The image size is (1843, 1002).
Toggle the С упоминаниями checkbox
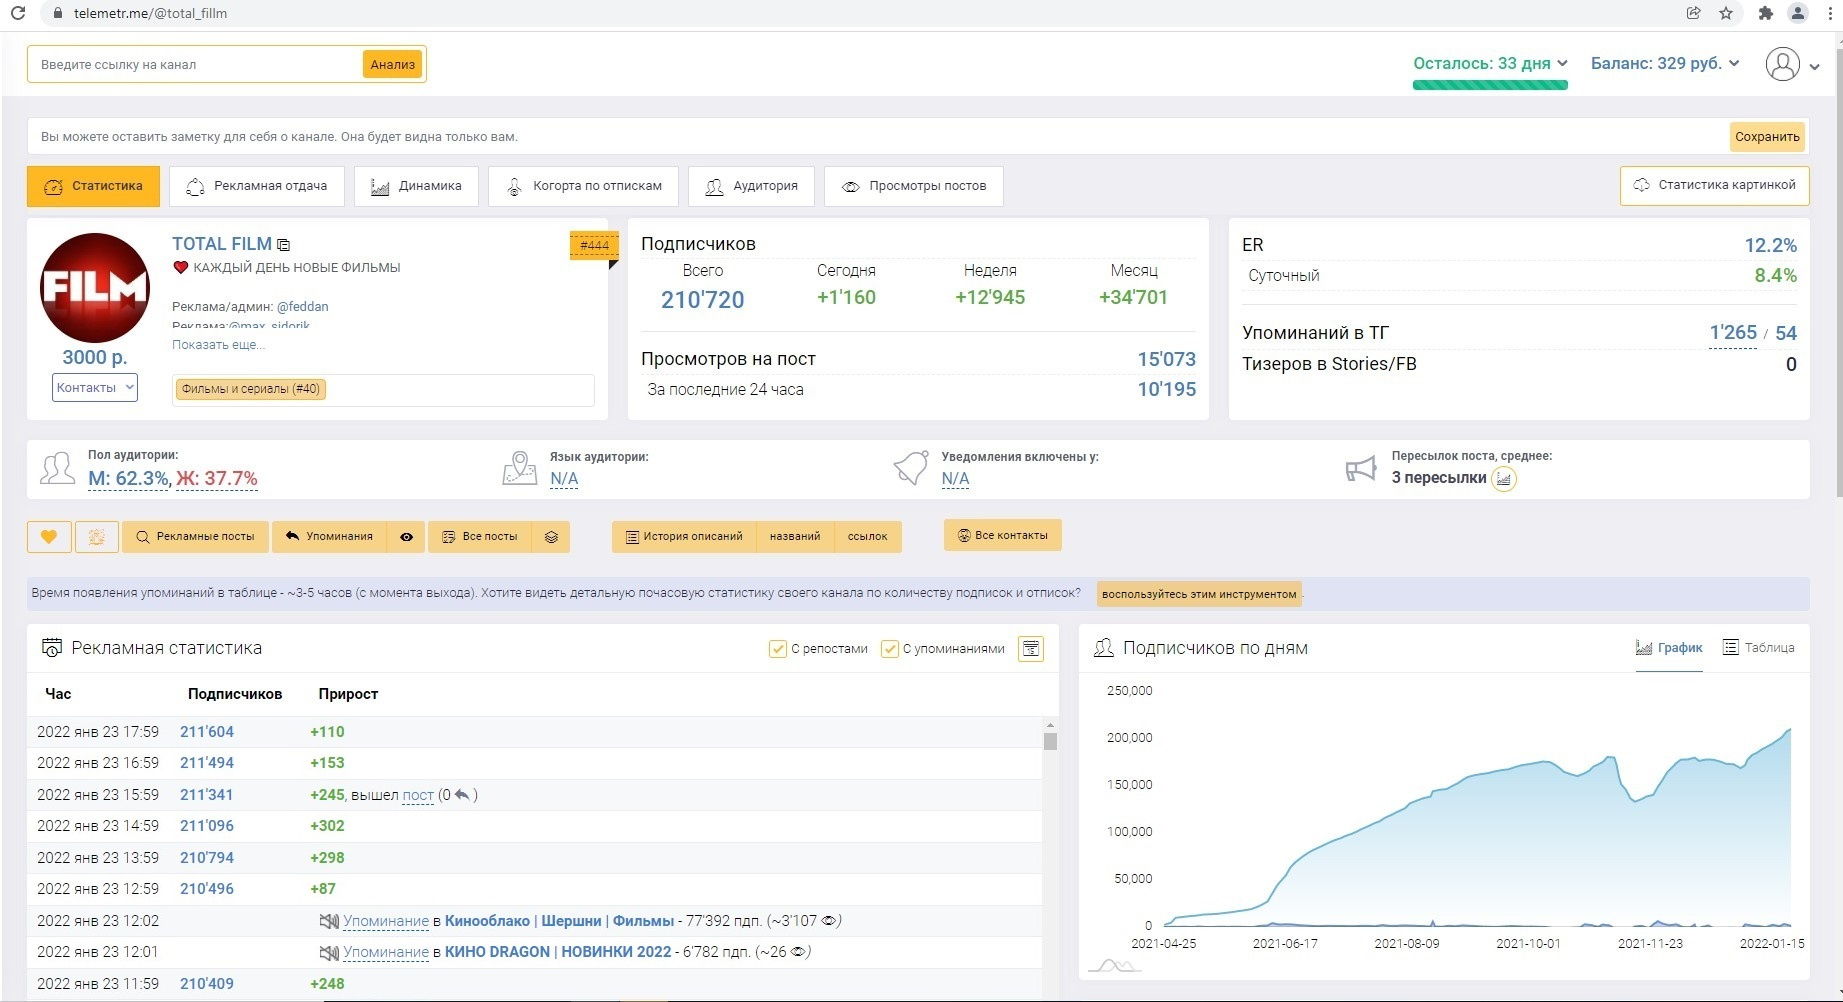[x=889, y=649]
